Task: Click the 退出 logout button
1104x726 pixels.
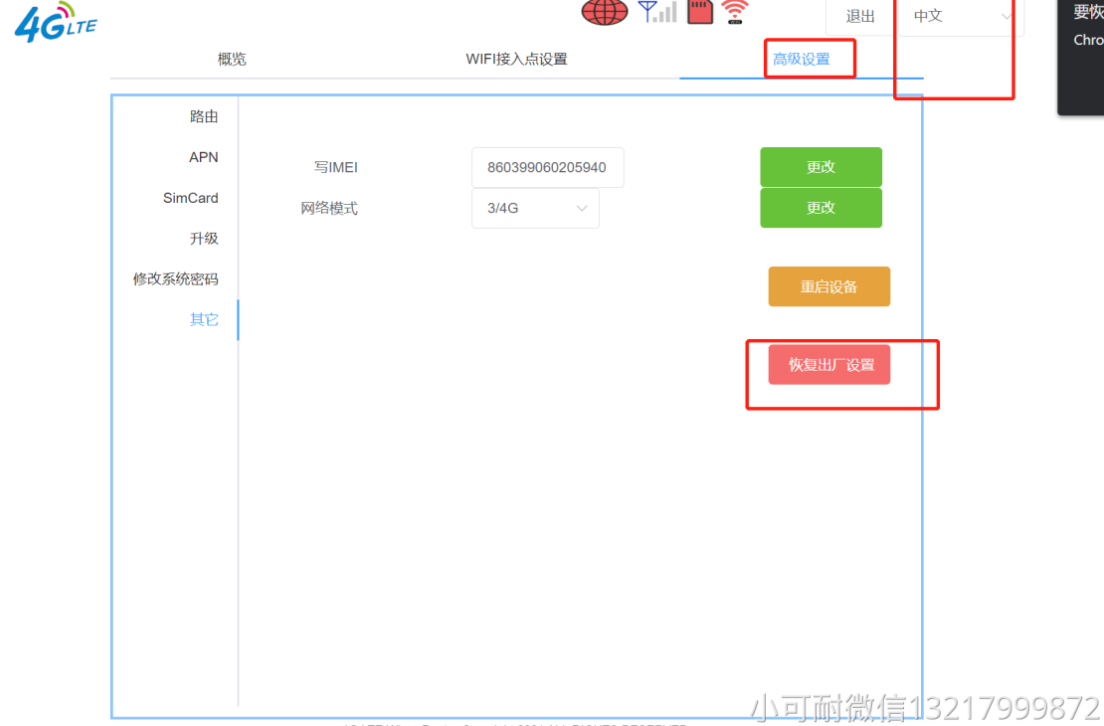Action: (860, 16)
